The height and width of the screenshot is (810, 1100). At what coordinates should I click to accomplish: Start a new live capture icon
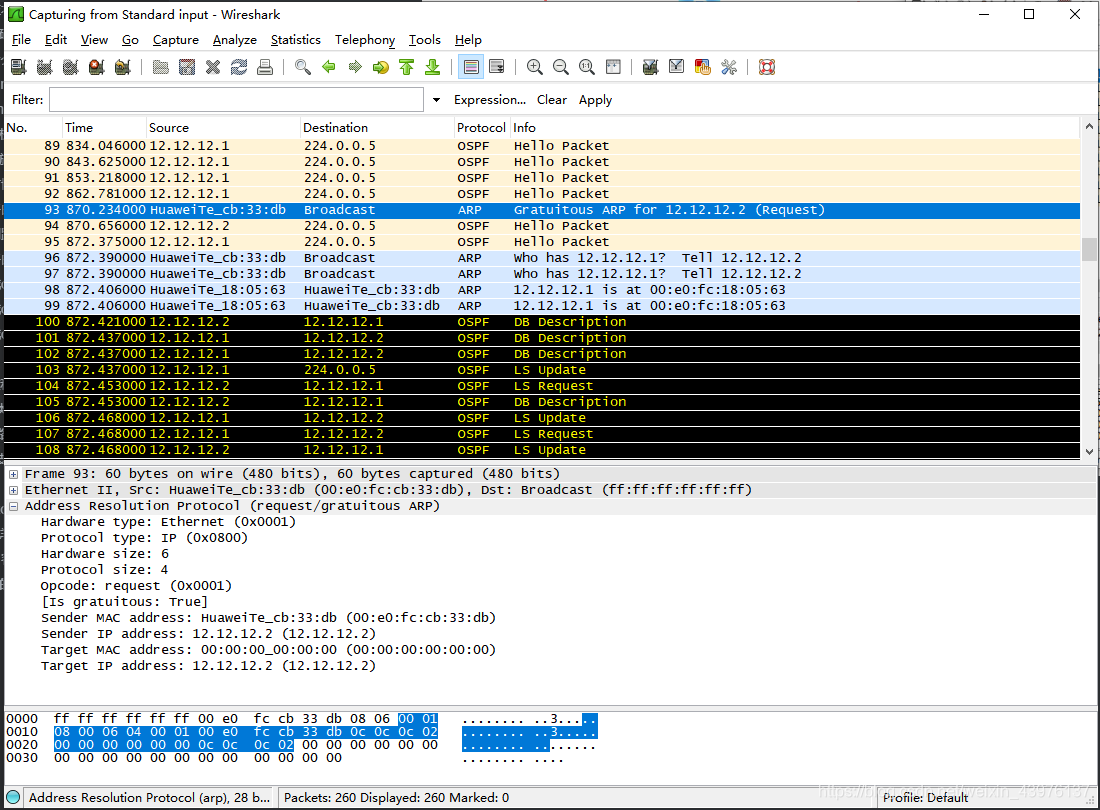[x=71, y=67]
